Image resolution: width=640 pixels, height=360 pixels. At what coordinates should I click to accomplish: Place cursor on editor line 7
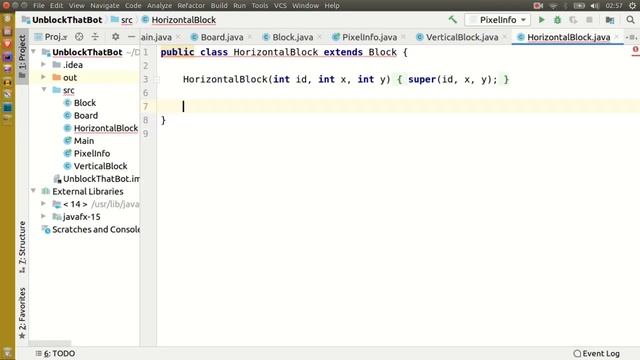click(x=398, y=107)
